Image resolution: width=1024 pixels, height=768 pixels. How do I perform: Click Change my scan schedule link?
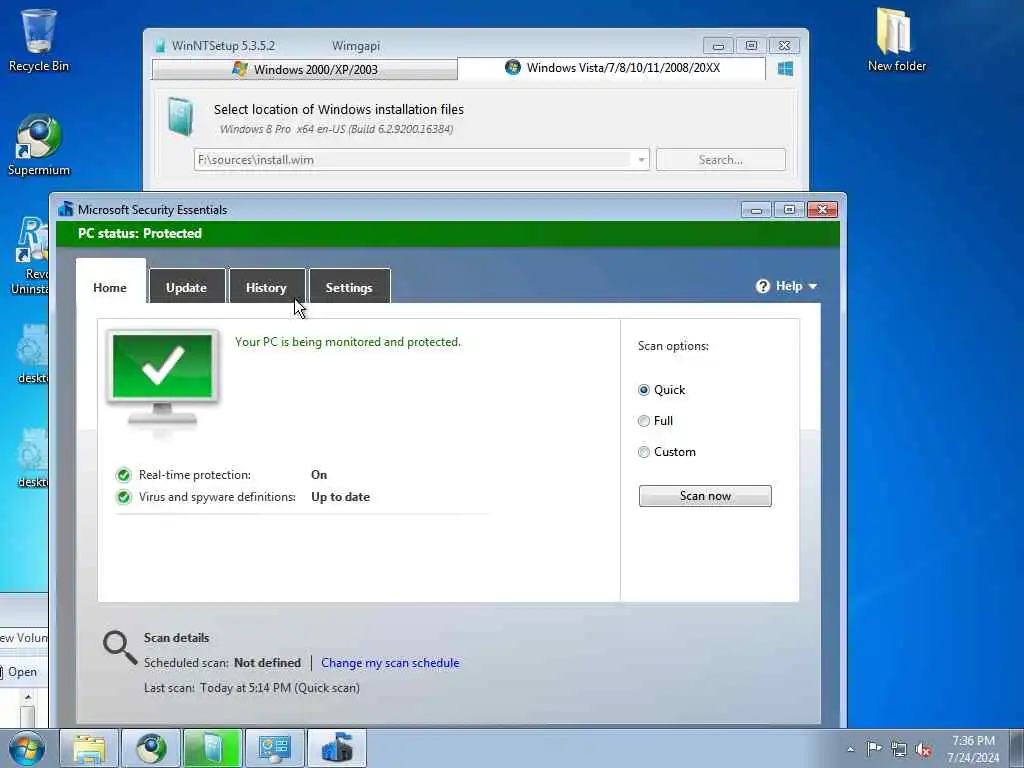point(390,663)
